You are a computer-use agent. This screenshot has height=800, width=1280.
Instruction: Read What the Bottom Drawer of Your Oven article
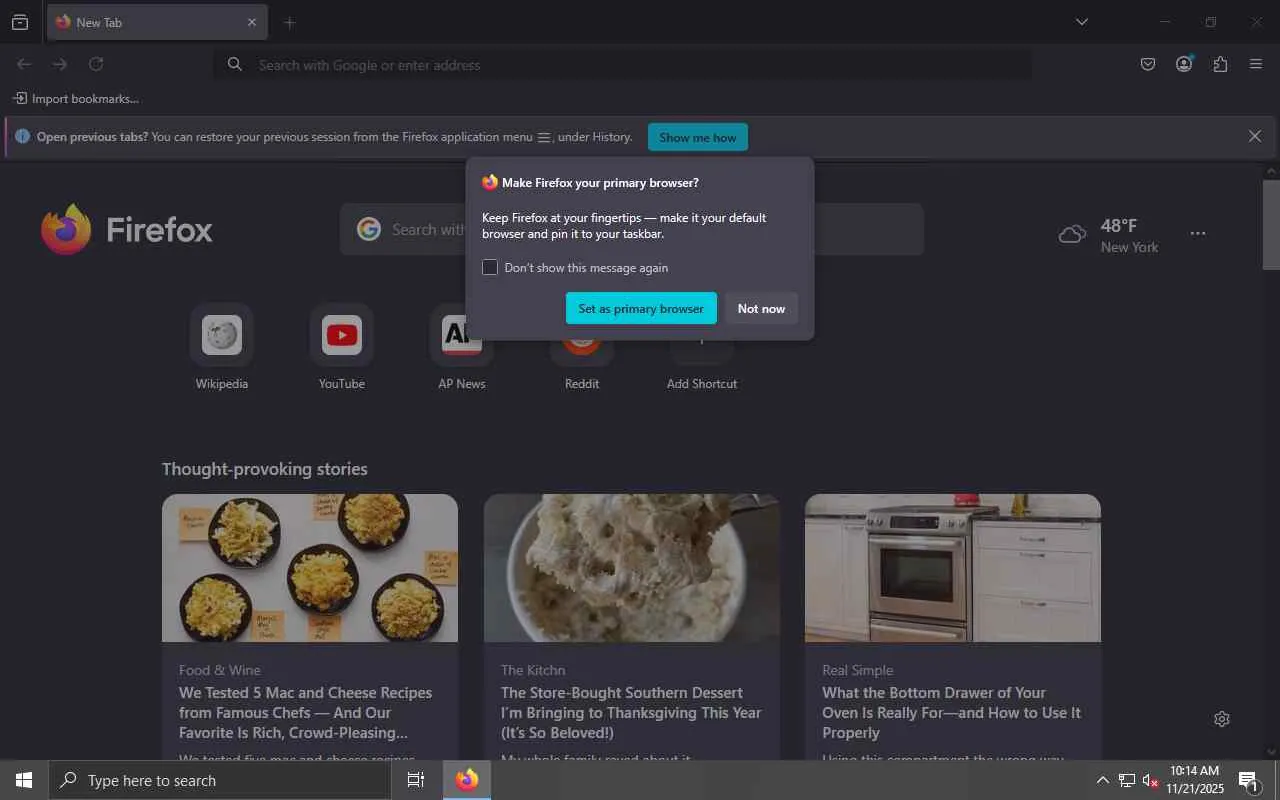952,712
